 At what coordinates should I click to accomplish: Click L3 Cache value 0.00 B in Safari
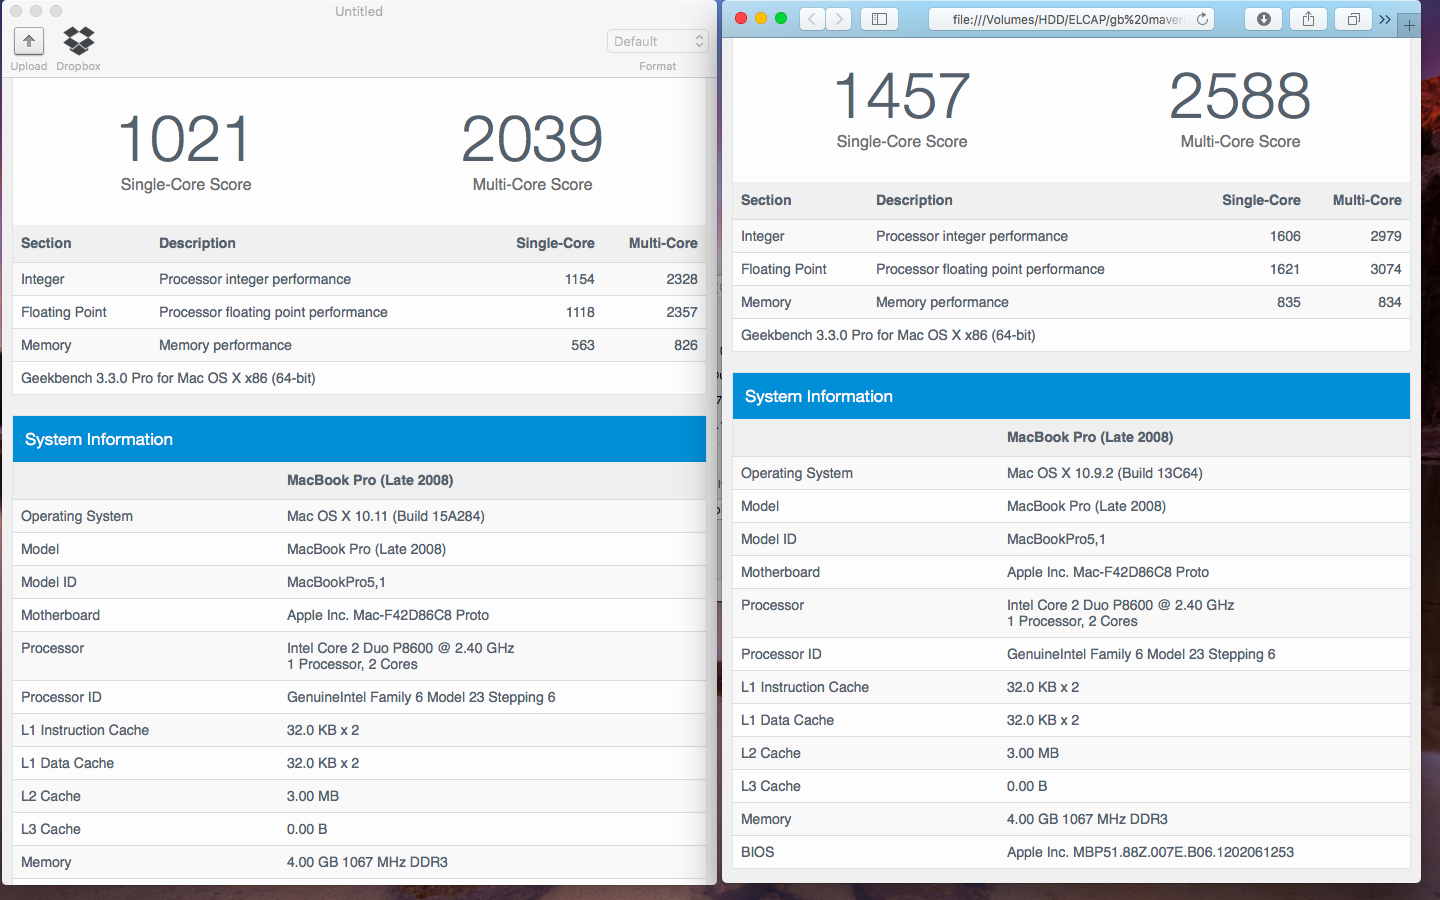[1027, 786]
